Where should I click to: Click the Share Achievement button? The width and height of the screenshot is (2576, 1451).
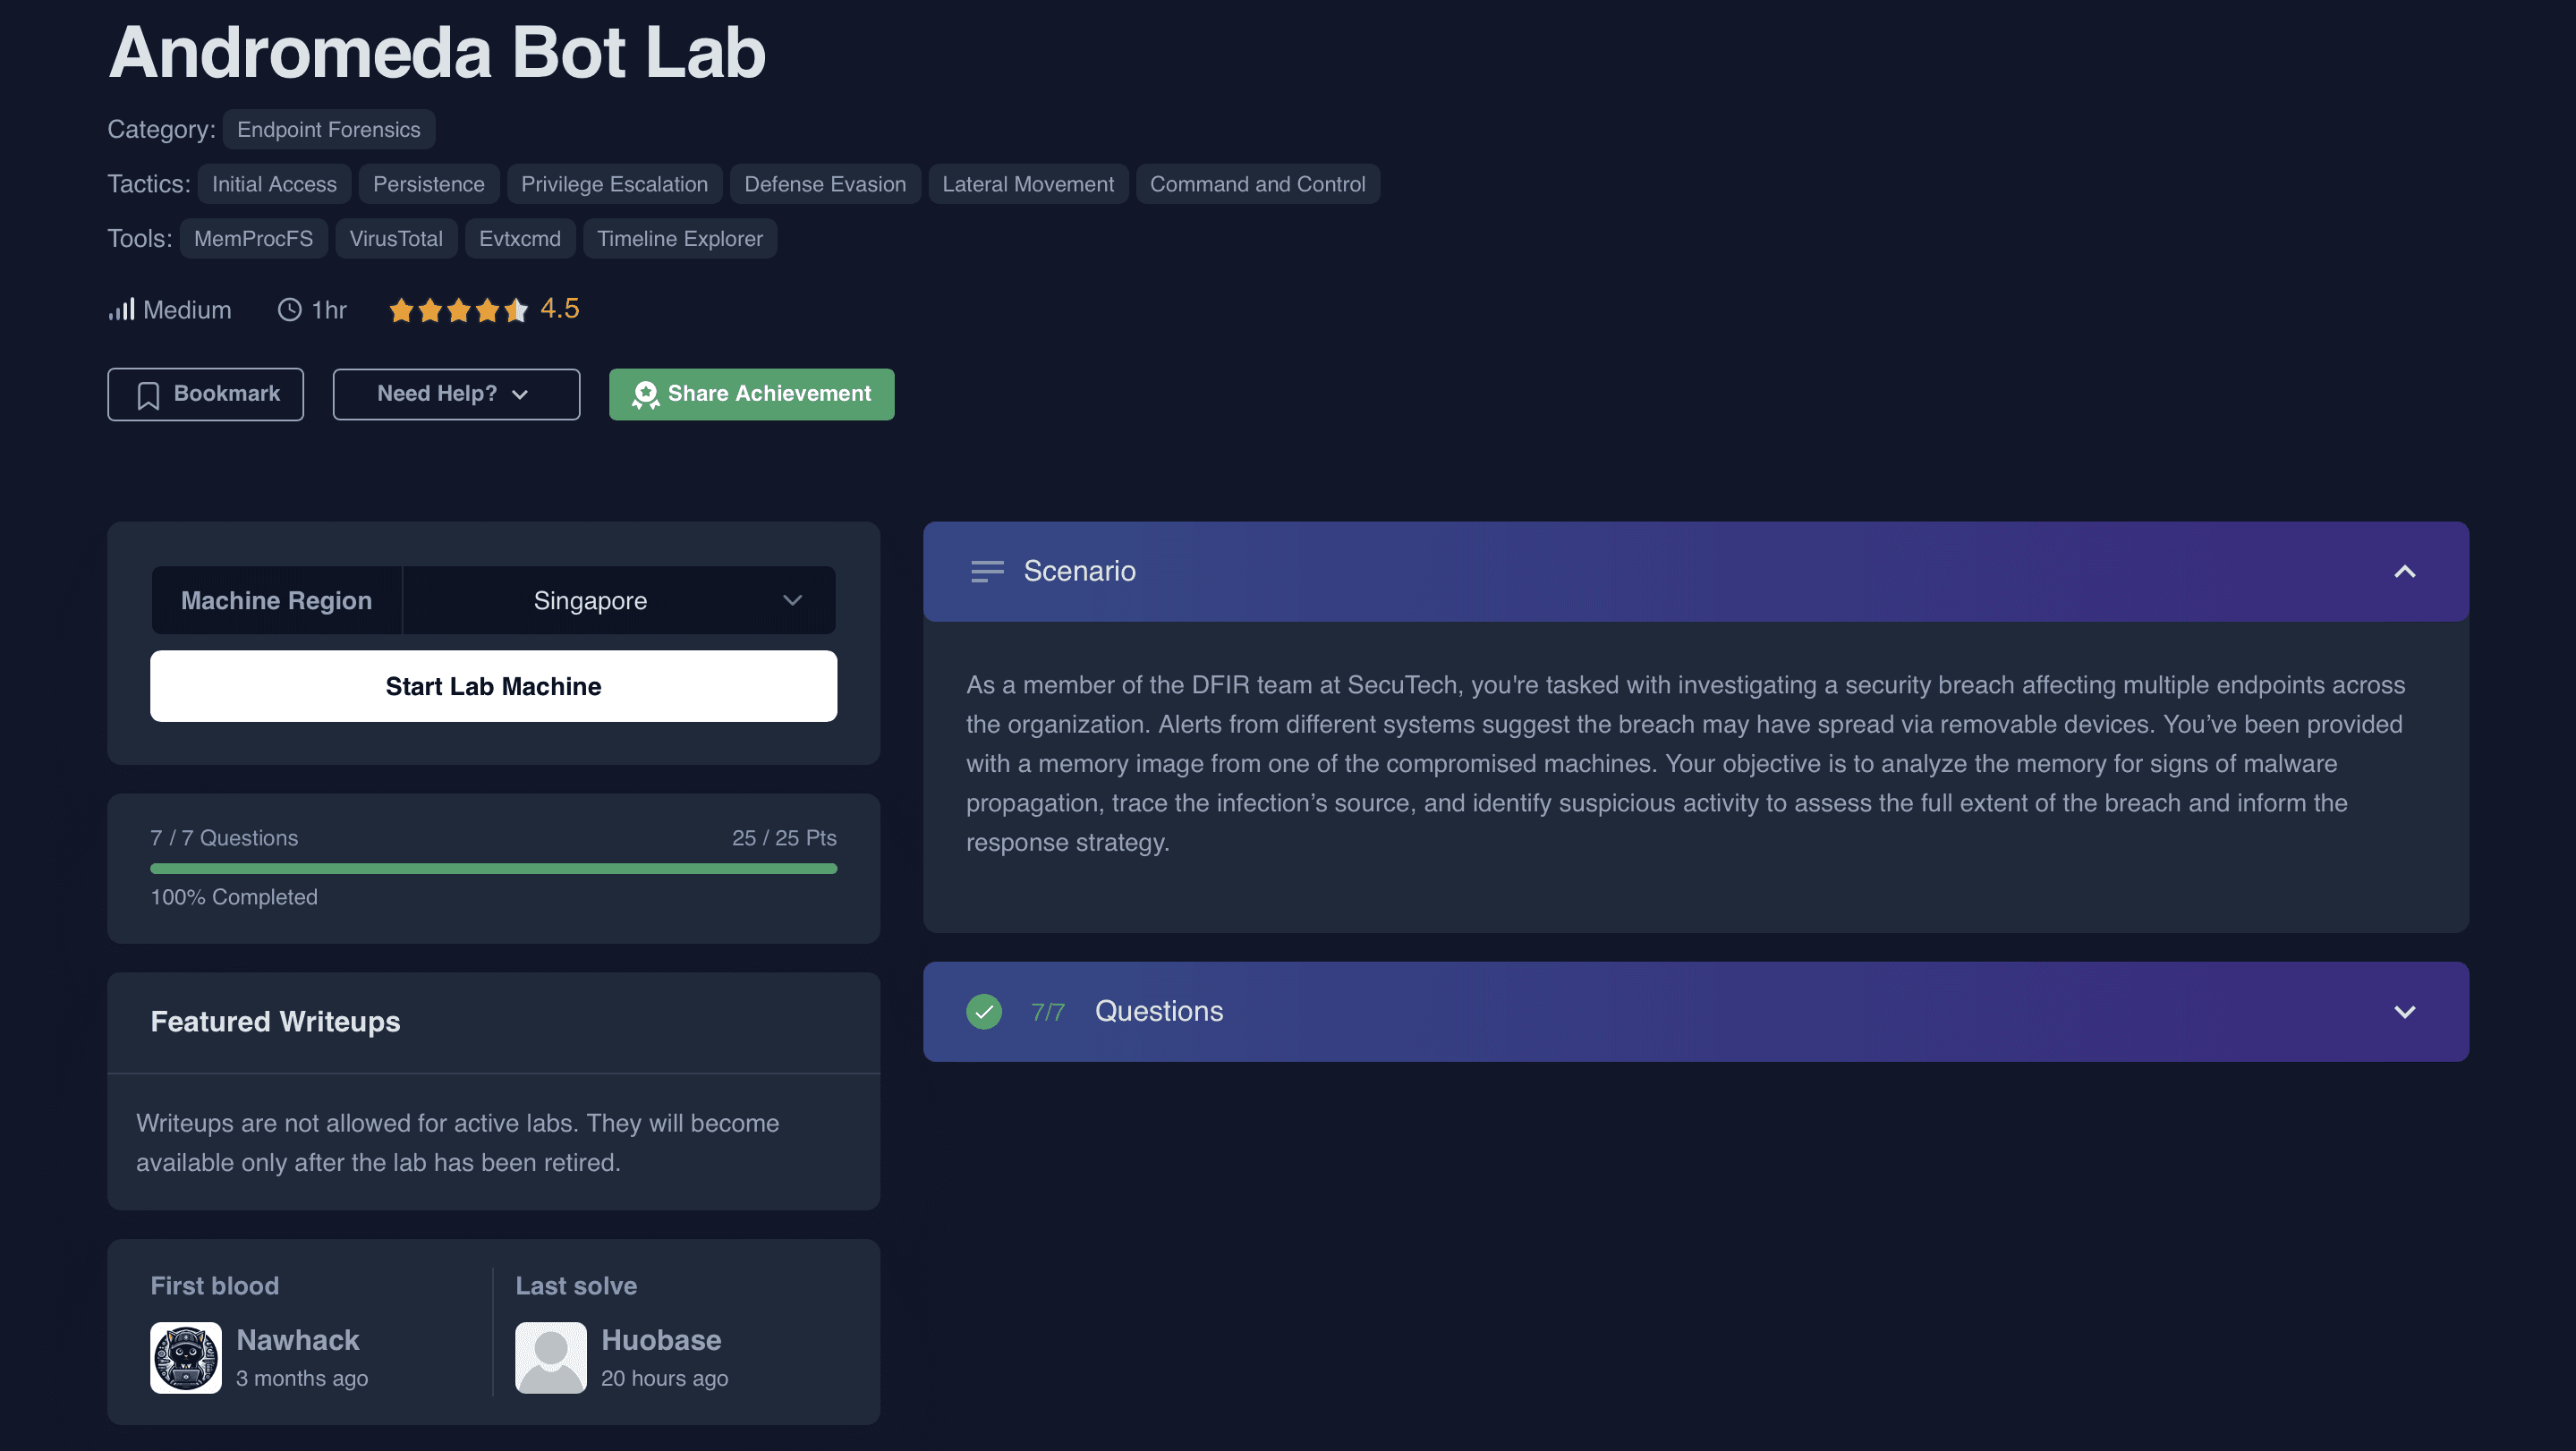click(752, 394)
